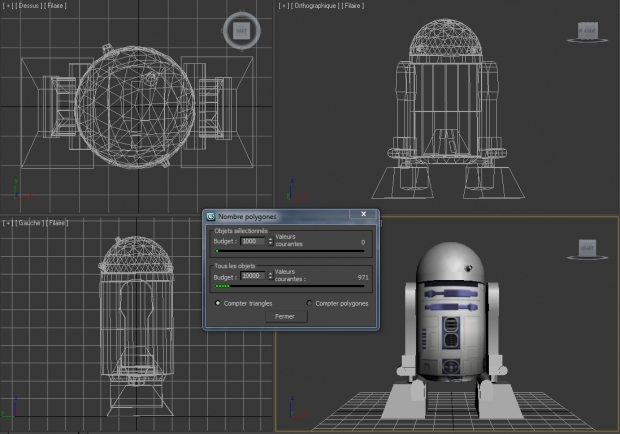Click the wireframe dome in the Dessus viewport
Viewport: 620px width, 434px height.
point(134,107)
